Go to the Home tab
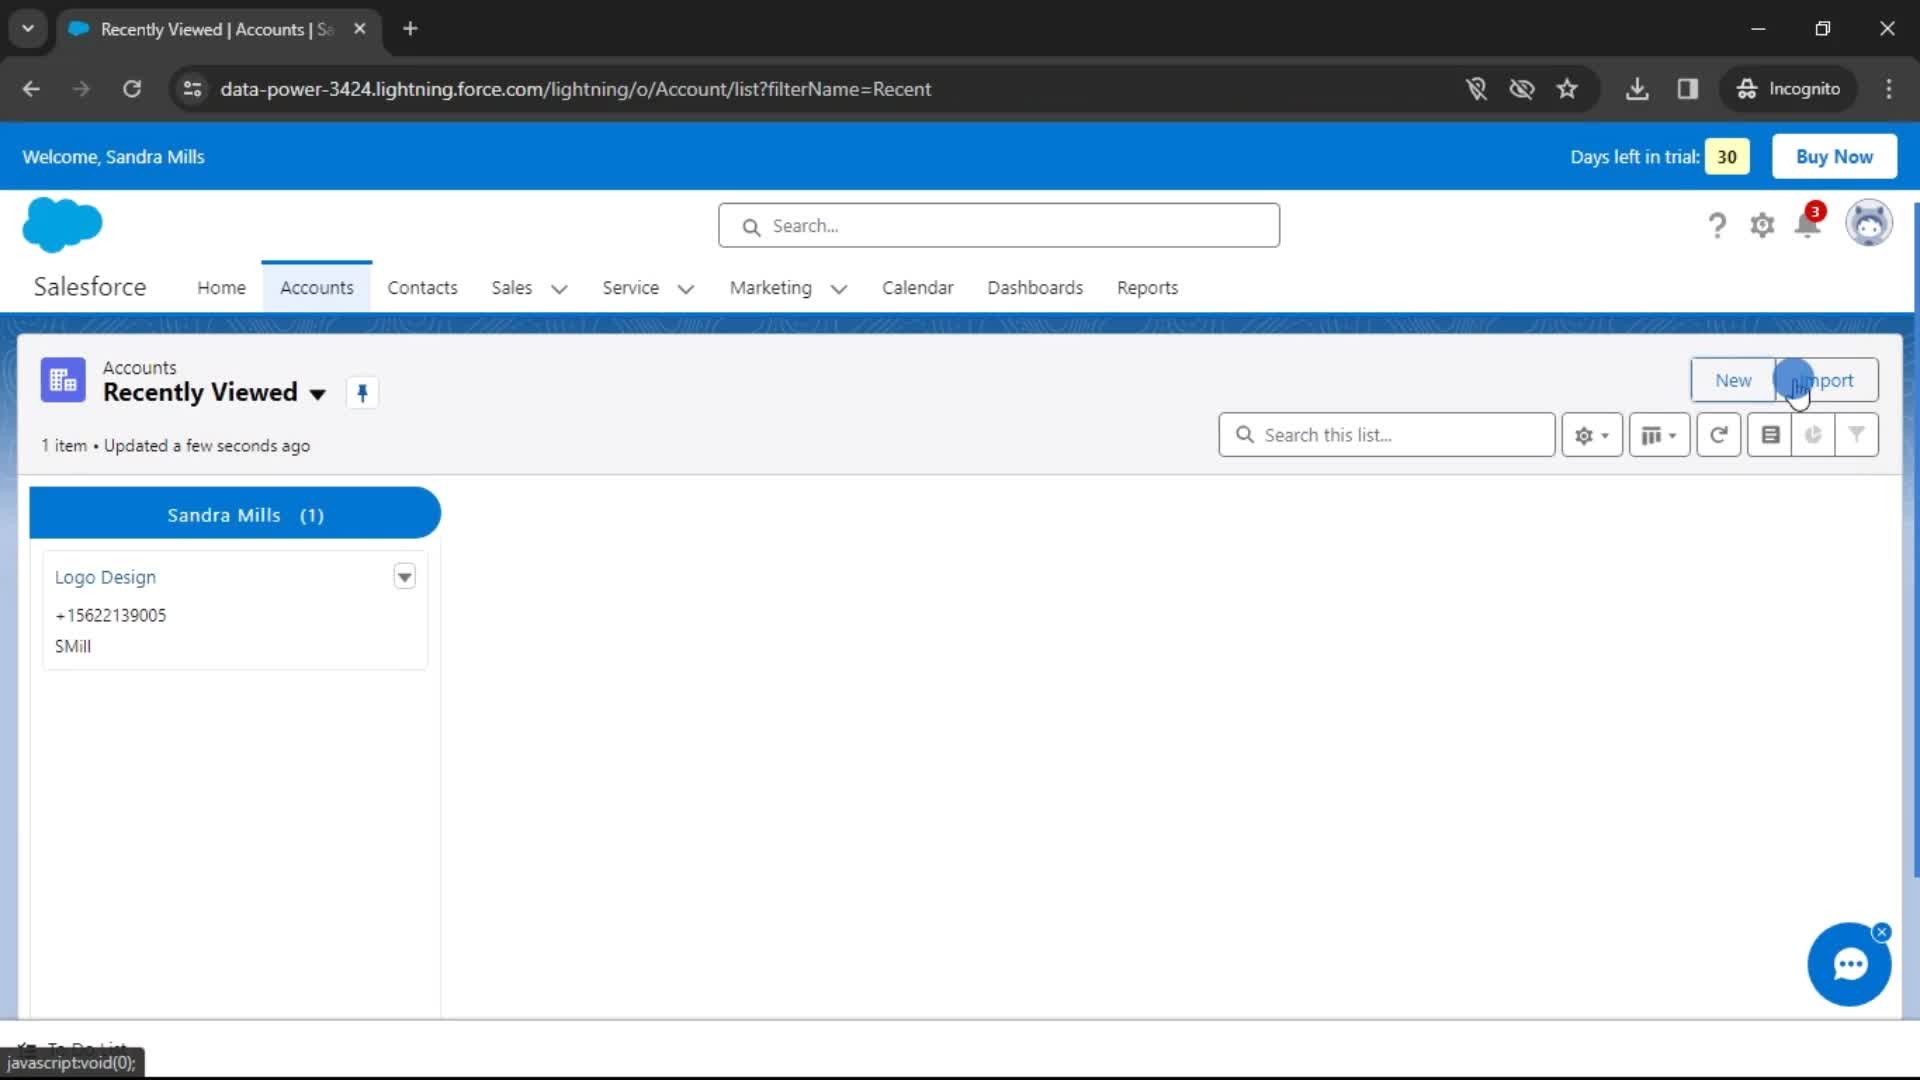Viewport: 1920px width, 1080px height. [x=221, y=288]
